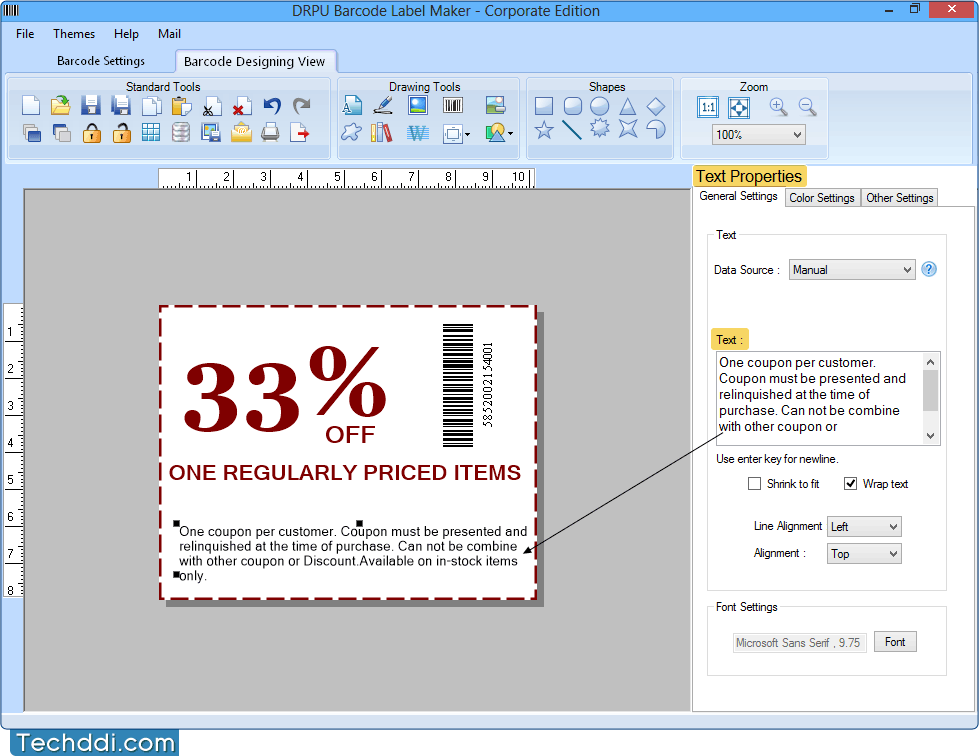Zoom in with the plus magnifier
This screenshot has width=979, height=756.
[778, 107]
